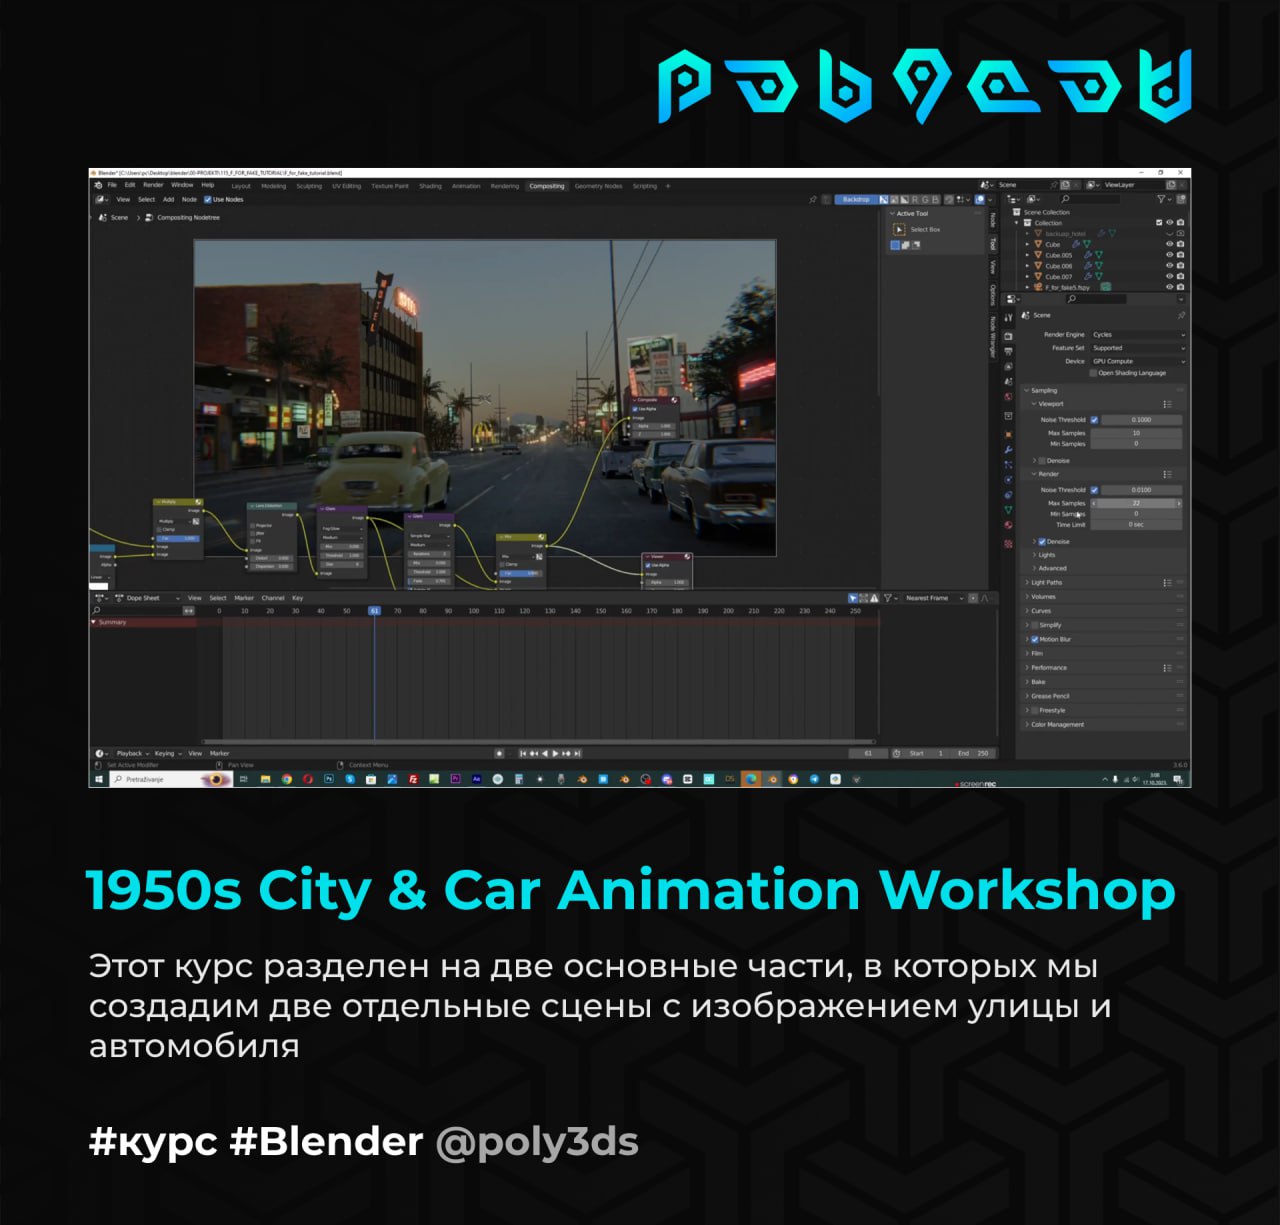Hide Cube.007 with its eye icon

1169,276
